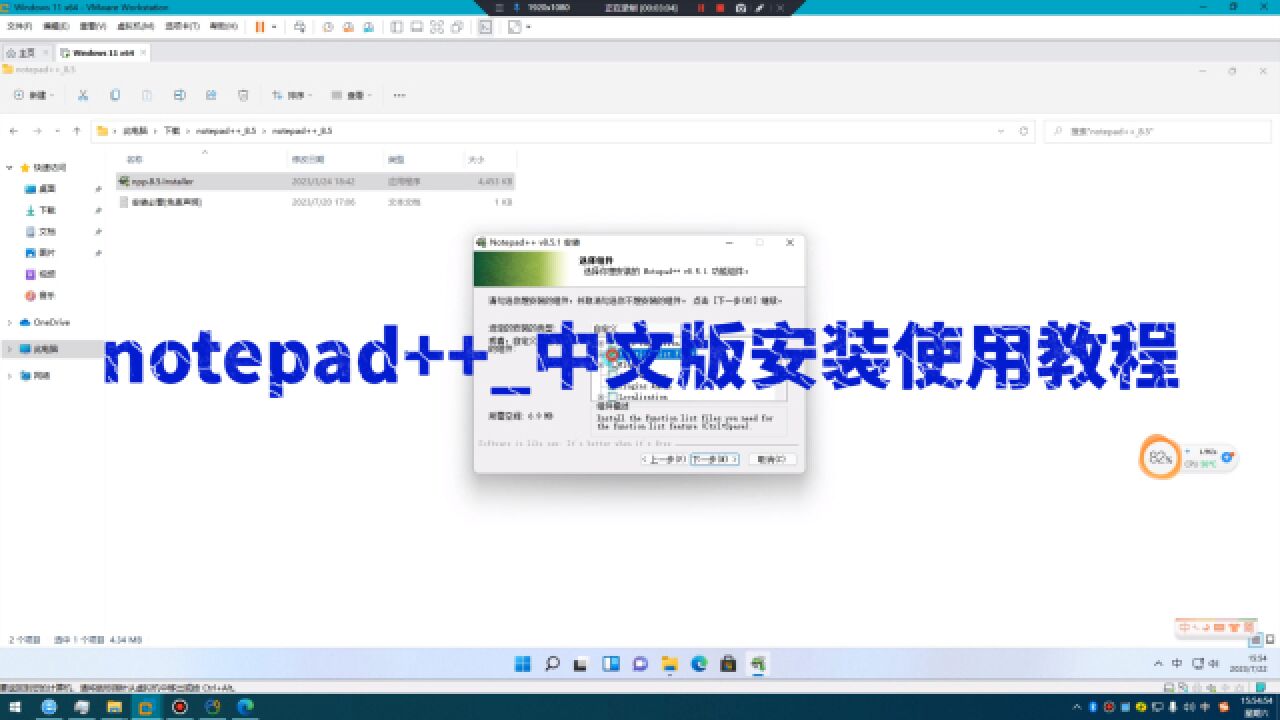
Task: Enable the Localization component checkbox
Action: click(614, 398)
